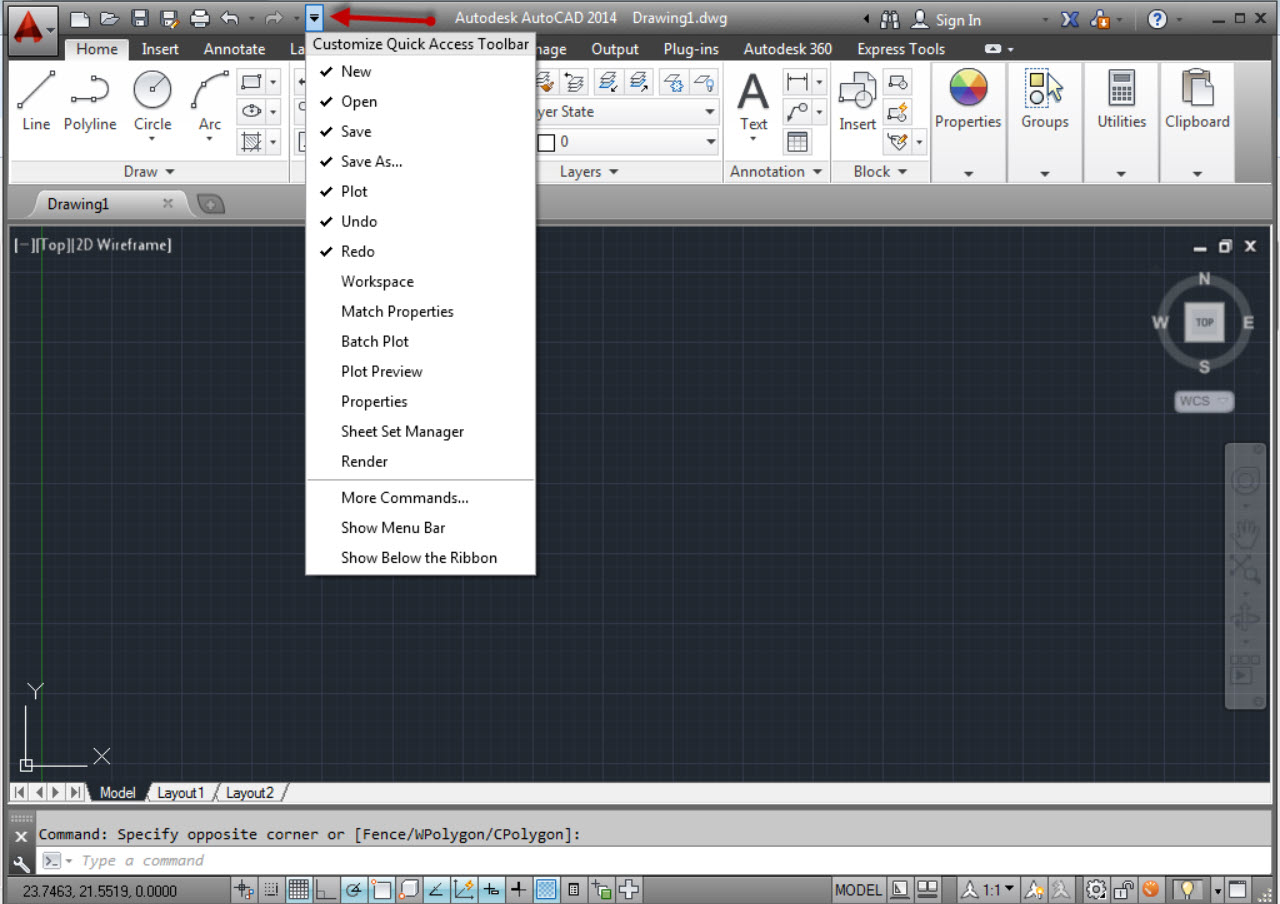The height and width of the screenshot is (904, 1280).
Task: Click the multileader icon in Annotation panel
Action: tap(797, 111)
